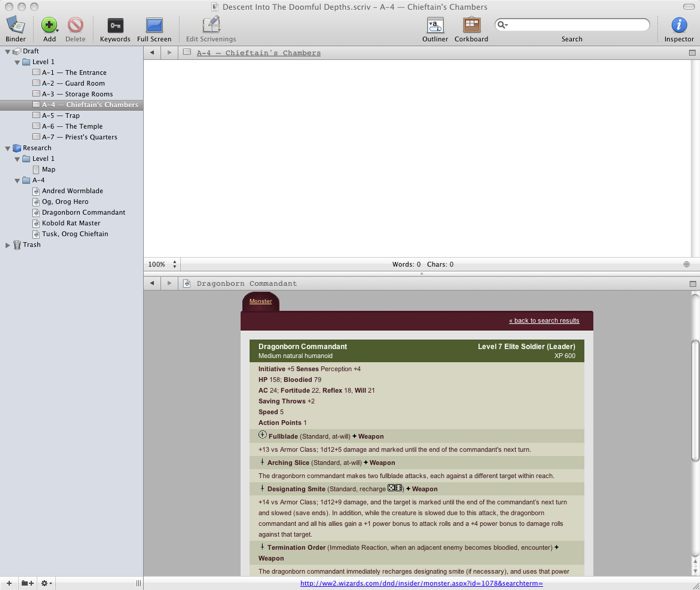
Task: Toggle split button in bottom editor header
Action: pos(692,284)
